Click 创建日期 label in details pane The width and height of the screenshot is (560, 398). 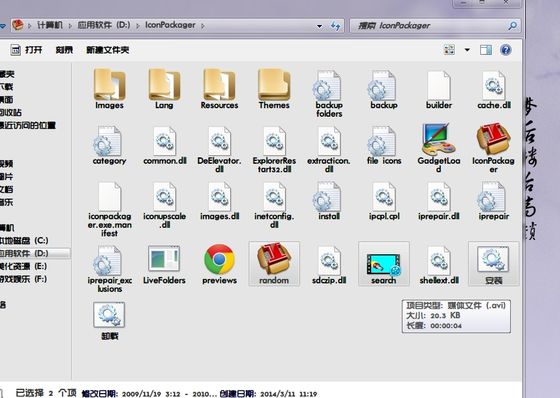coord(238,393)
